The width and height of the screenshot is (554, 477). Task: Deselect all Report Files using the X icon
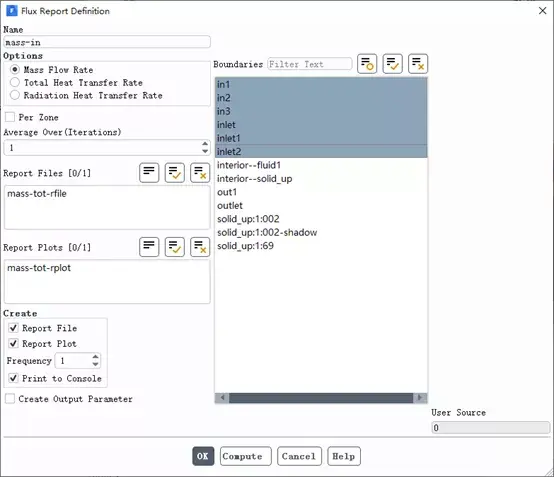[x=200, y=173]
